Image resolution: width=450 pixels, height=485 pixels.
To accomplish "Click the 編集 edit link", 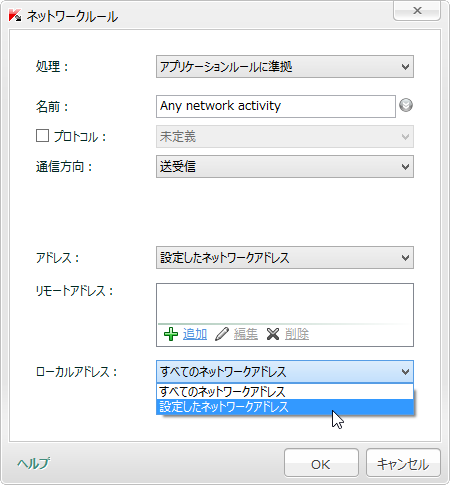I will pyautogui.click(x=246, y=334).
